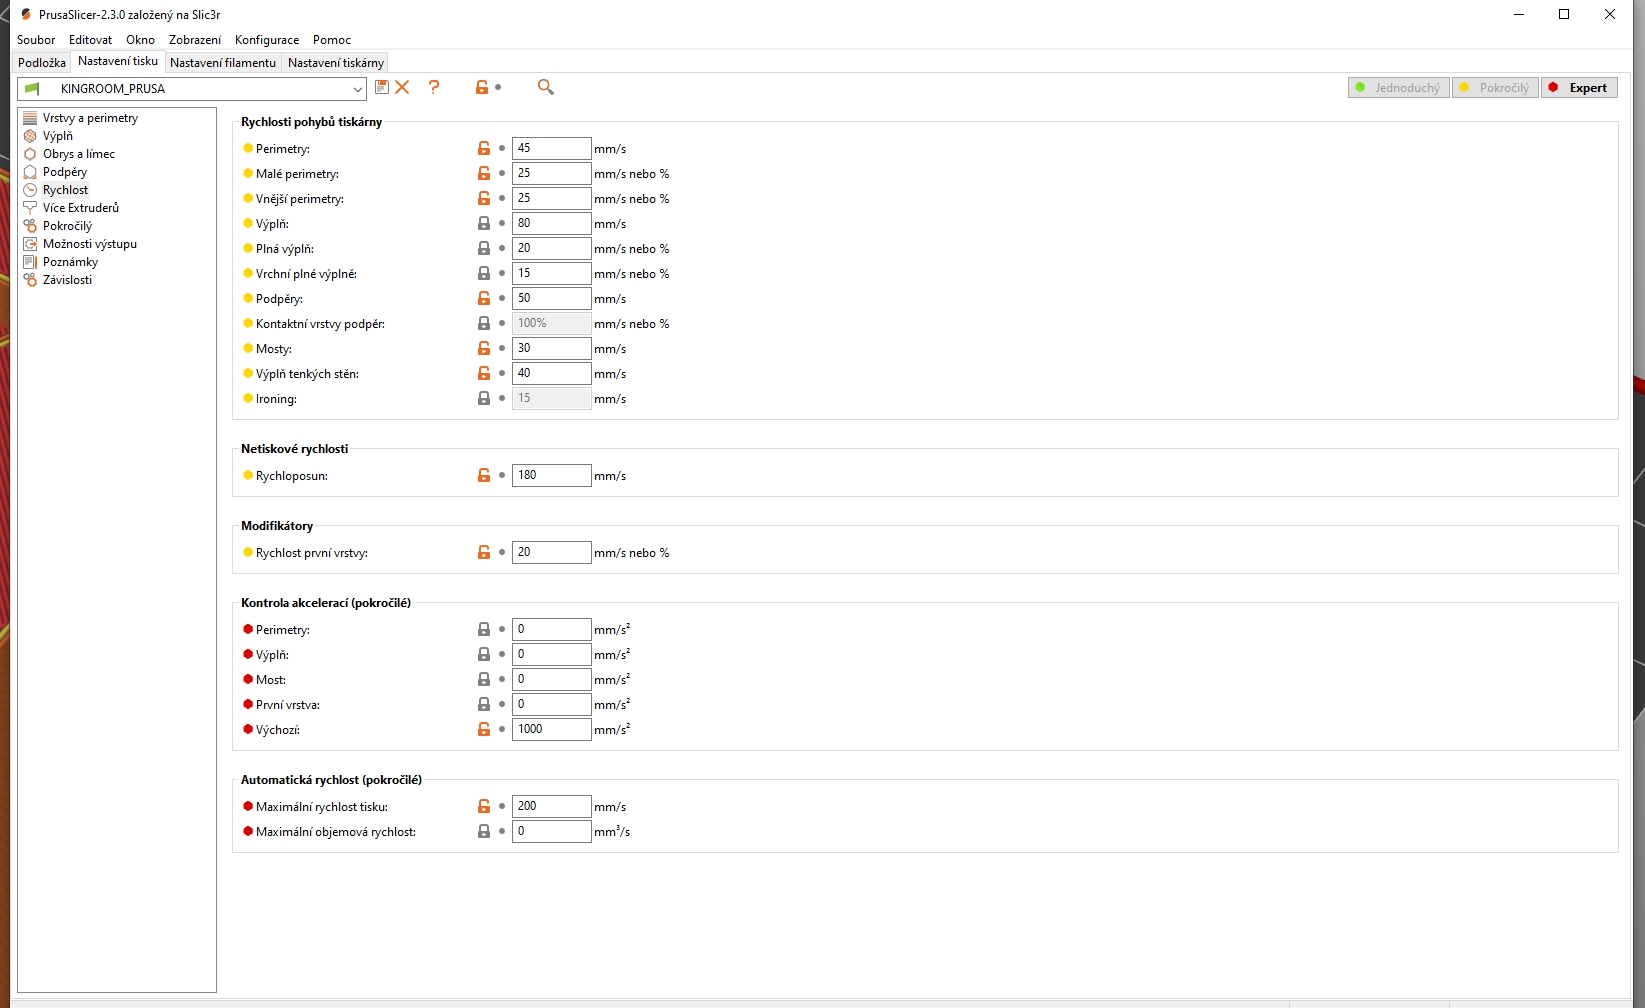The width and height of the screenshot is (1645, 1008).
Task: Go to the Podložka tab
Action: (x=42, y=62)
